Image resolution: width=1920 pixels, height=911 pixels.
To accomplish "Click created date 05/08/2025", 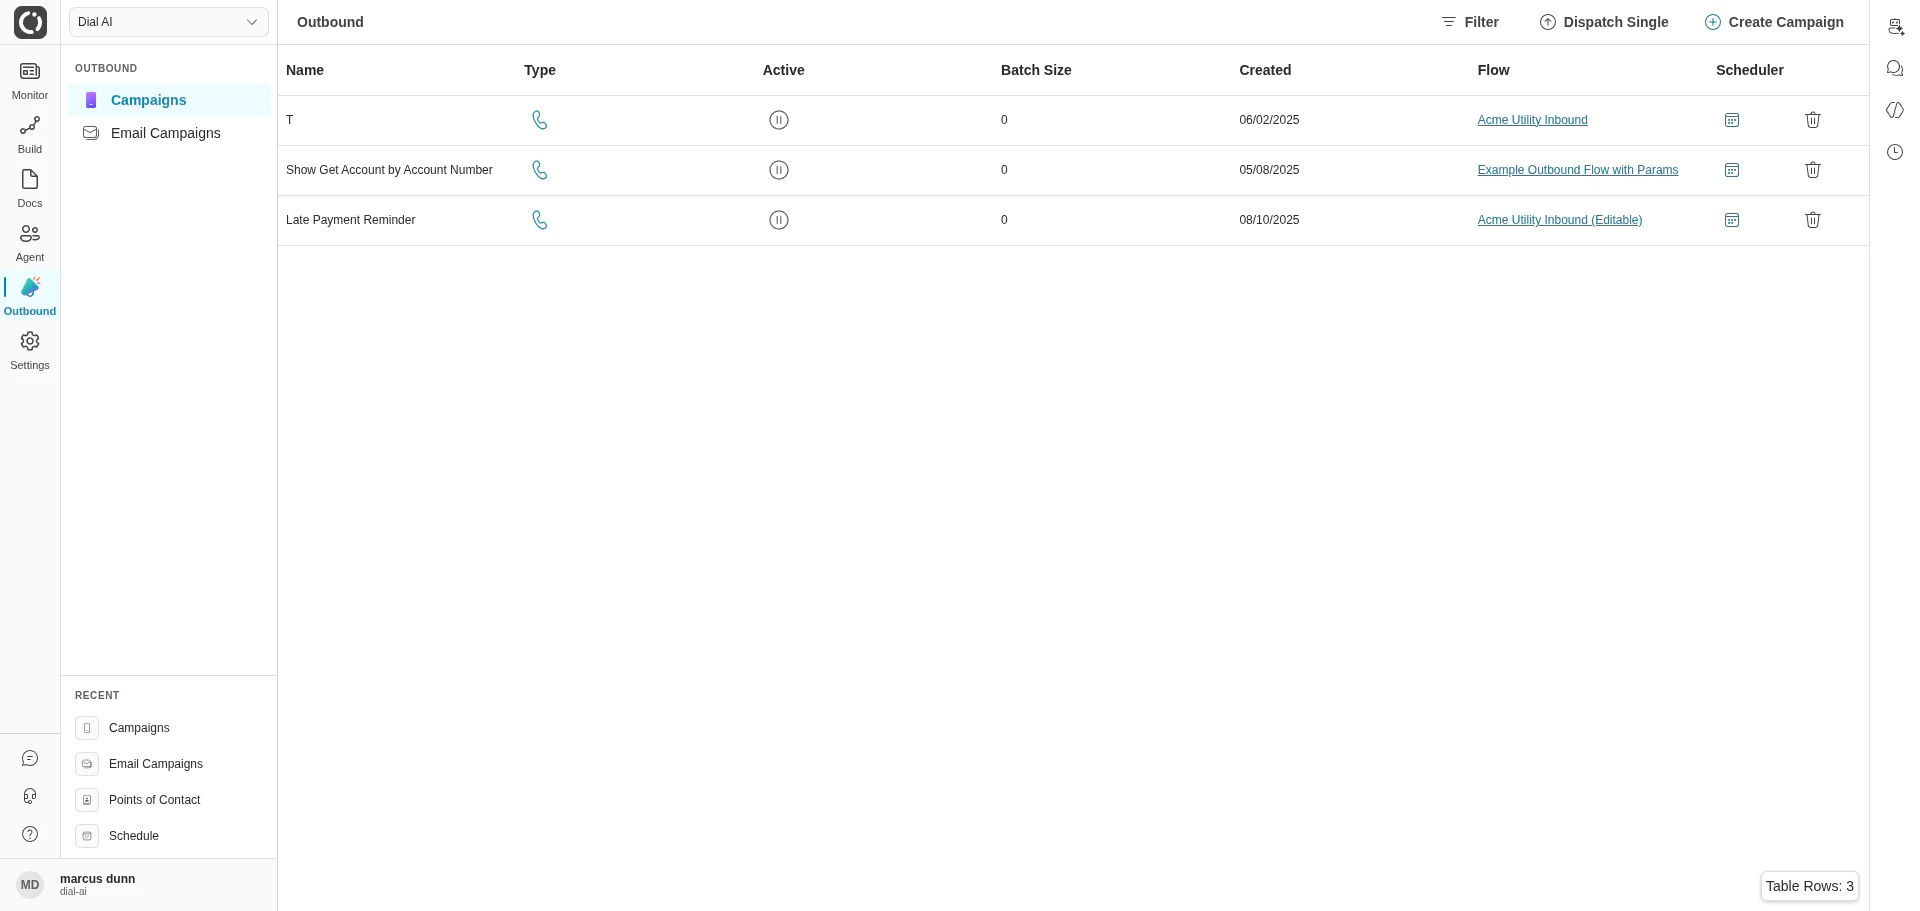I will click(1269, 170).
